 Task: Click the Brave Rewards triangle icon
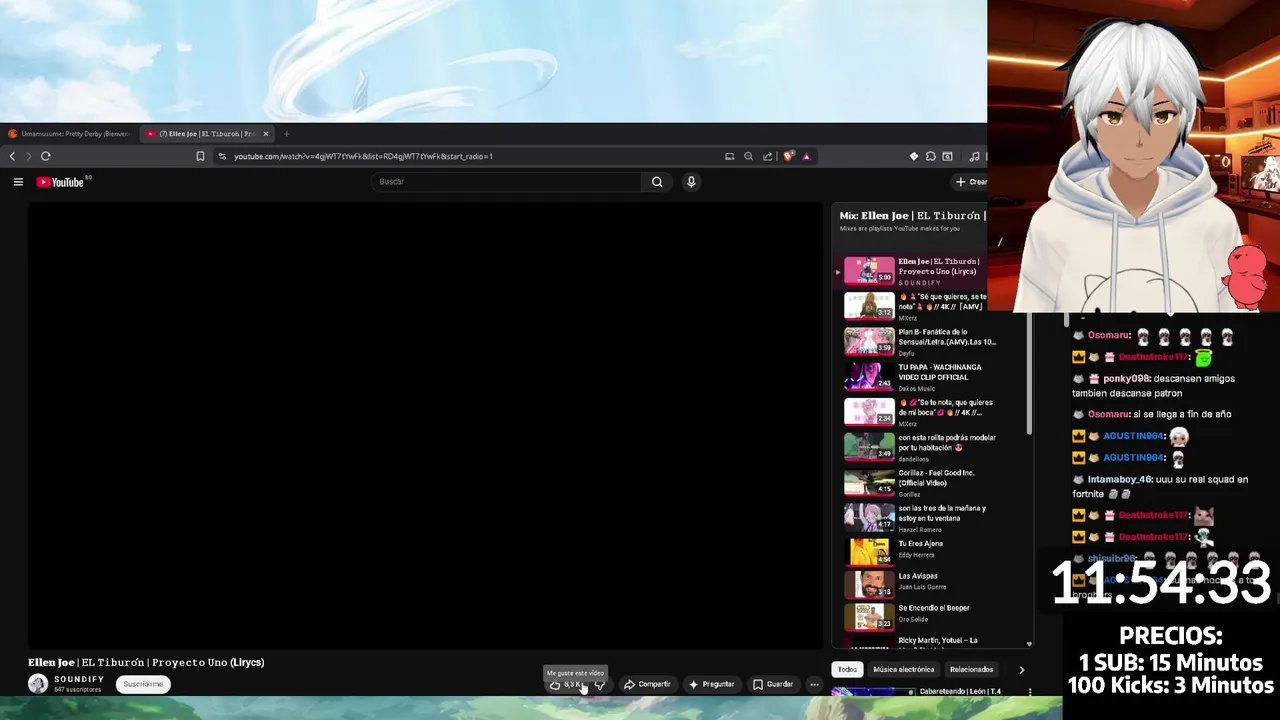pyautogui.click(x=806, y=156)
